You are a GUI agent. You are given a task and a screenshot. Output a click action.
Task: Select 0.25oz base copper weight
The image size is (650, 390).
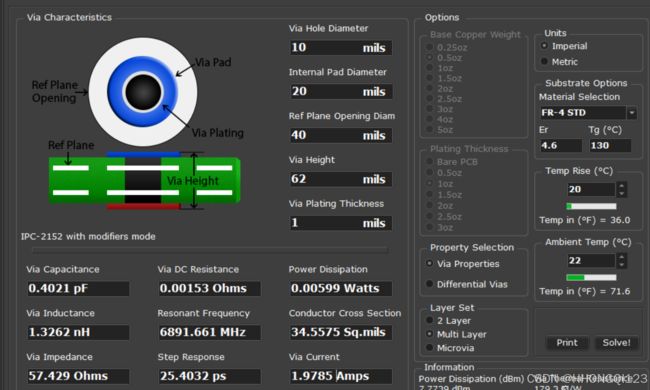[x=429, y=47]
